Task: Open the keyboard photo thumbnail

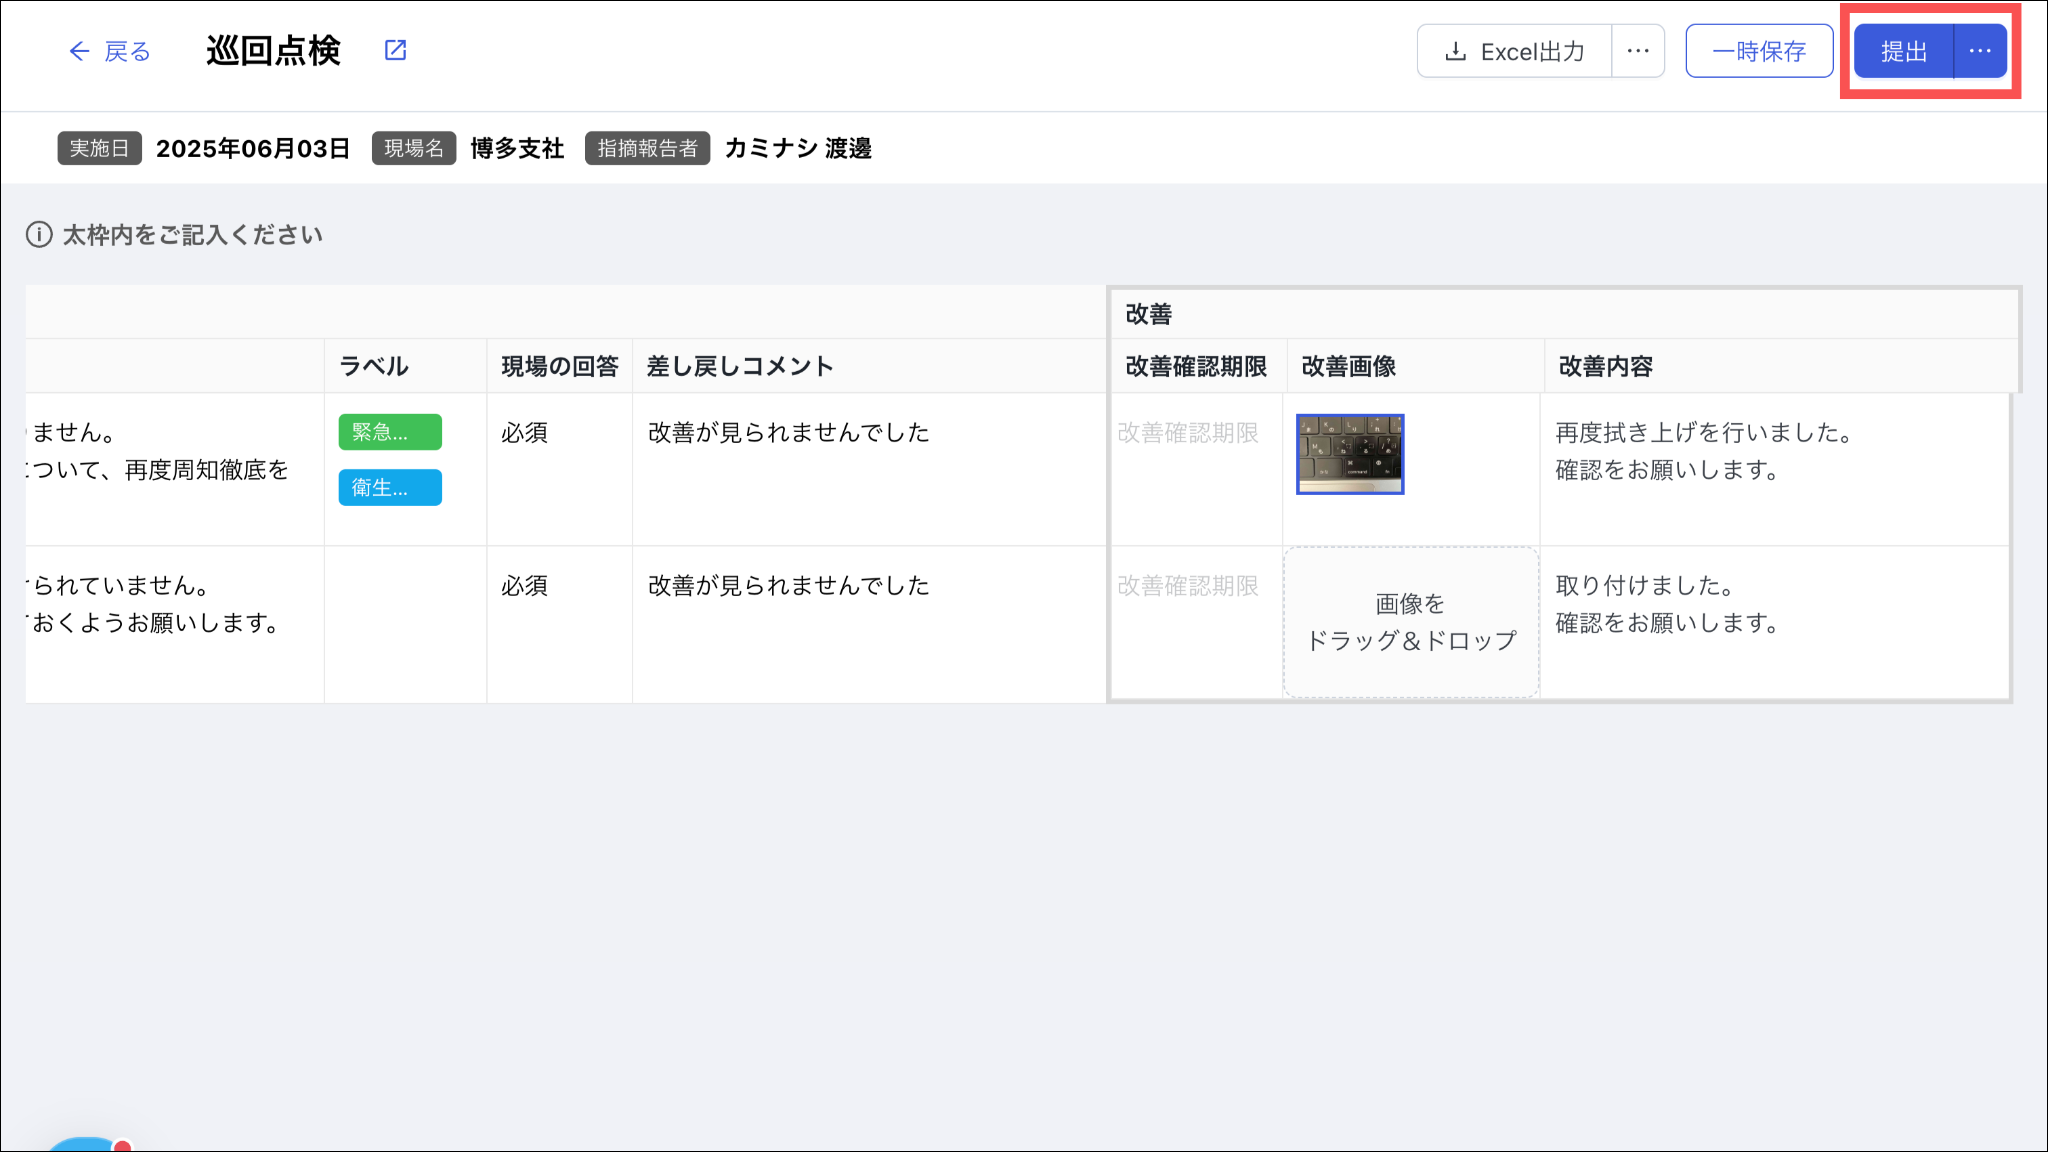Action: click(1350, 454)
